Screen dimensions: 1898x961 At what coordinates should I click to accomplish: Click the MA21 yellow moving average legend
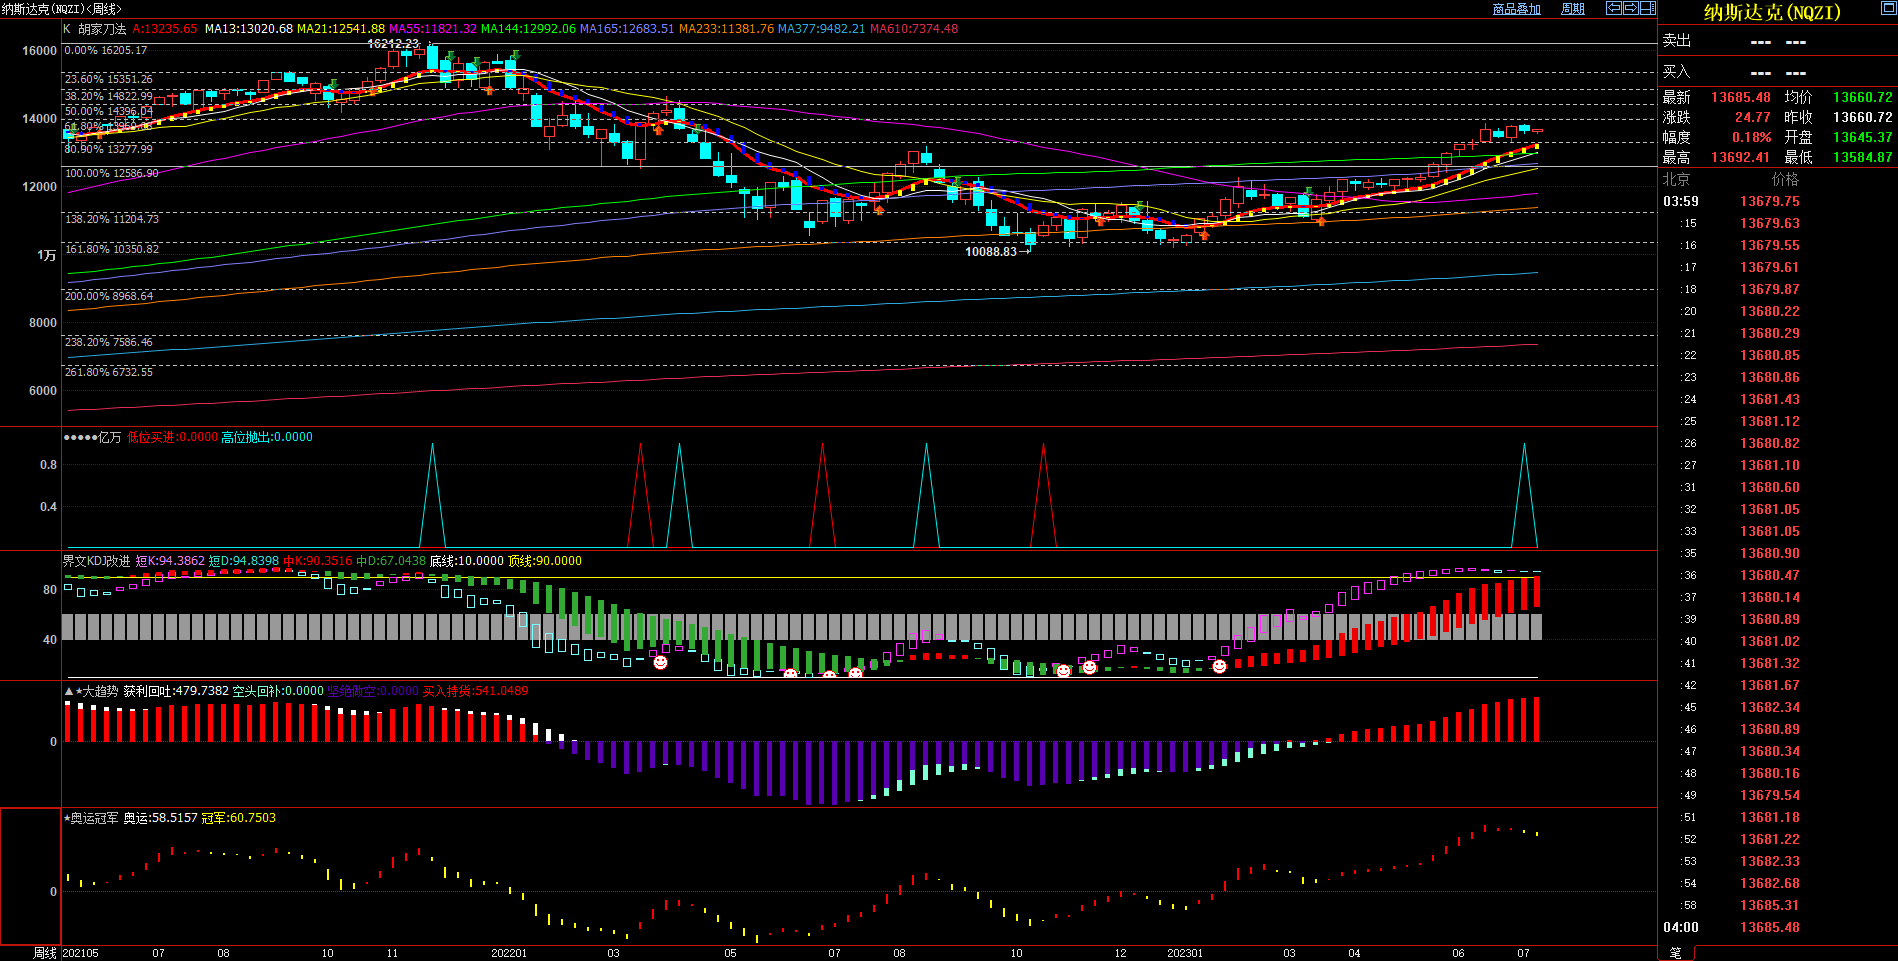point(340,29)
